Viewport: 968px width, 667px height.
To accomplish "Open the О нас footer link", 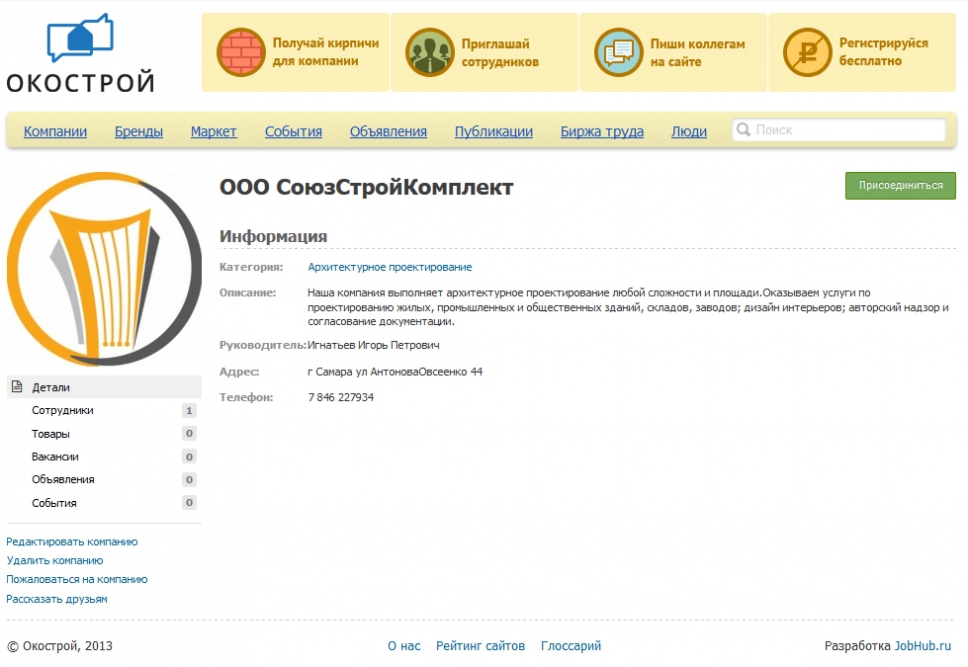I will [404, 646].
